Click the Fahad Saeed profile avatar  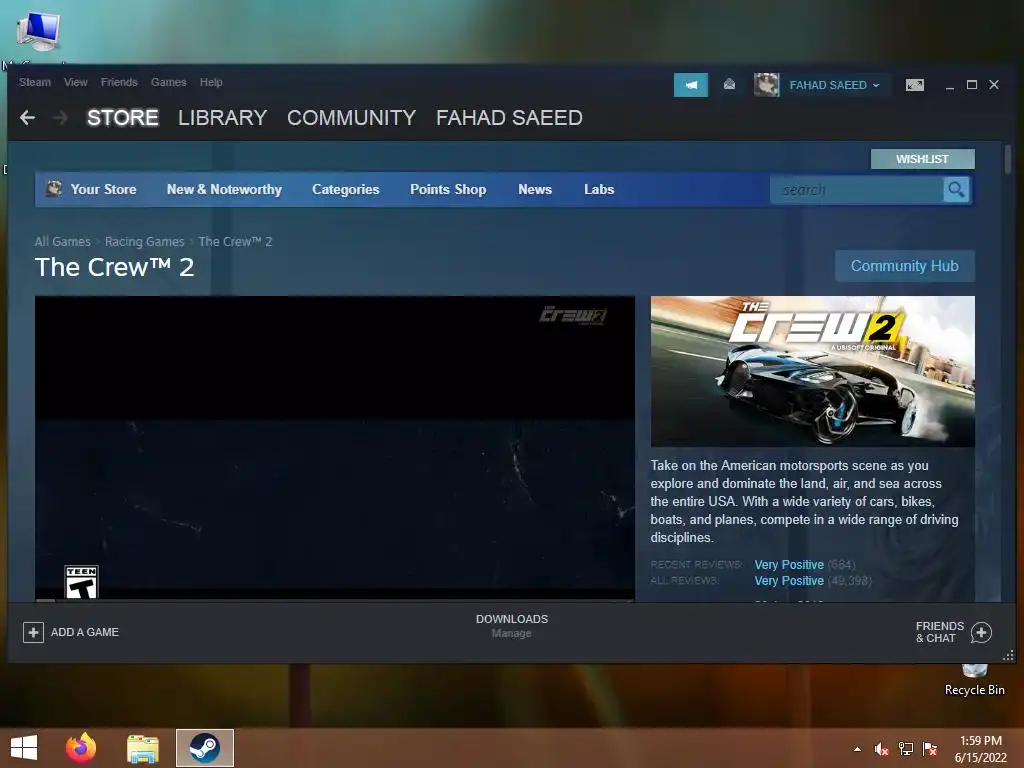point(767,85)
